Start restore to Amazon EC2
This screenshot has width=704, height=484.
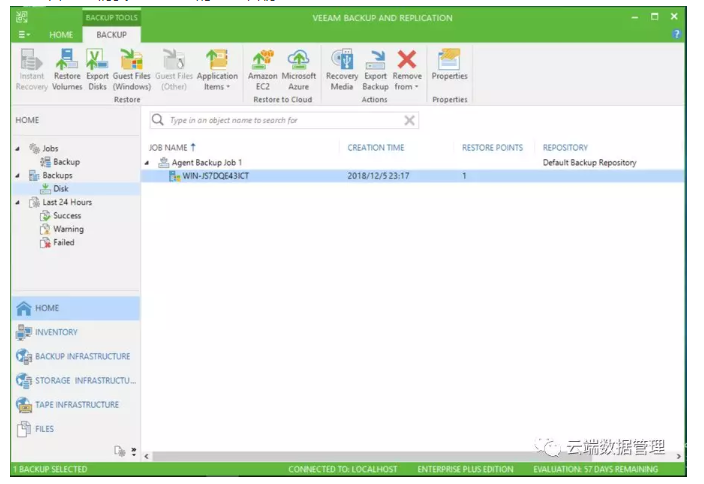tap(263, 70)
